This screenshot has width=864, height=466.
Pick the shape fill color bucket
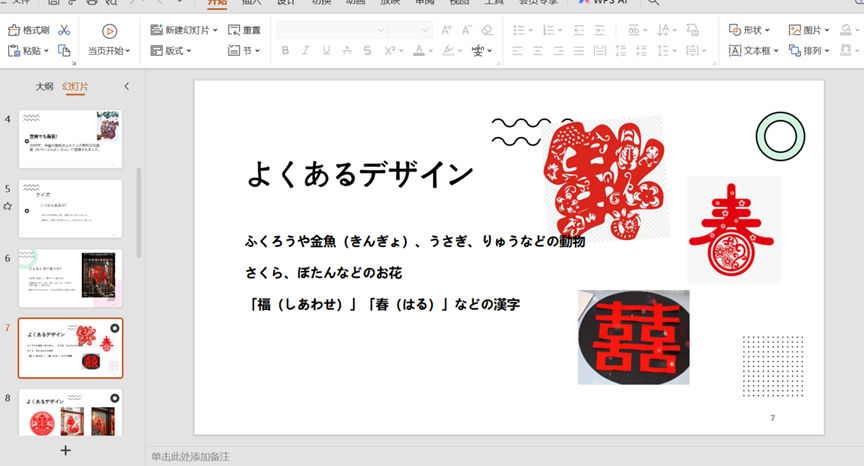[845, 30]
